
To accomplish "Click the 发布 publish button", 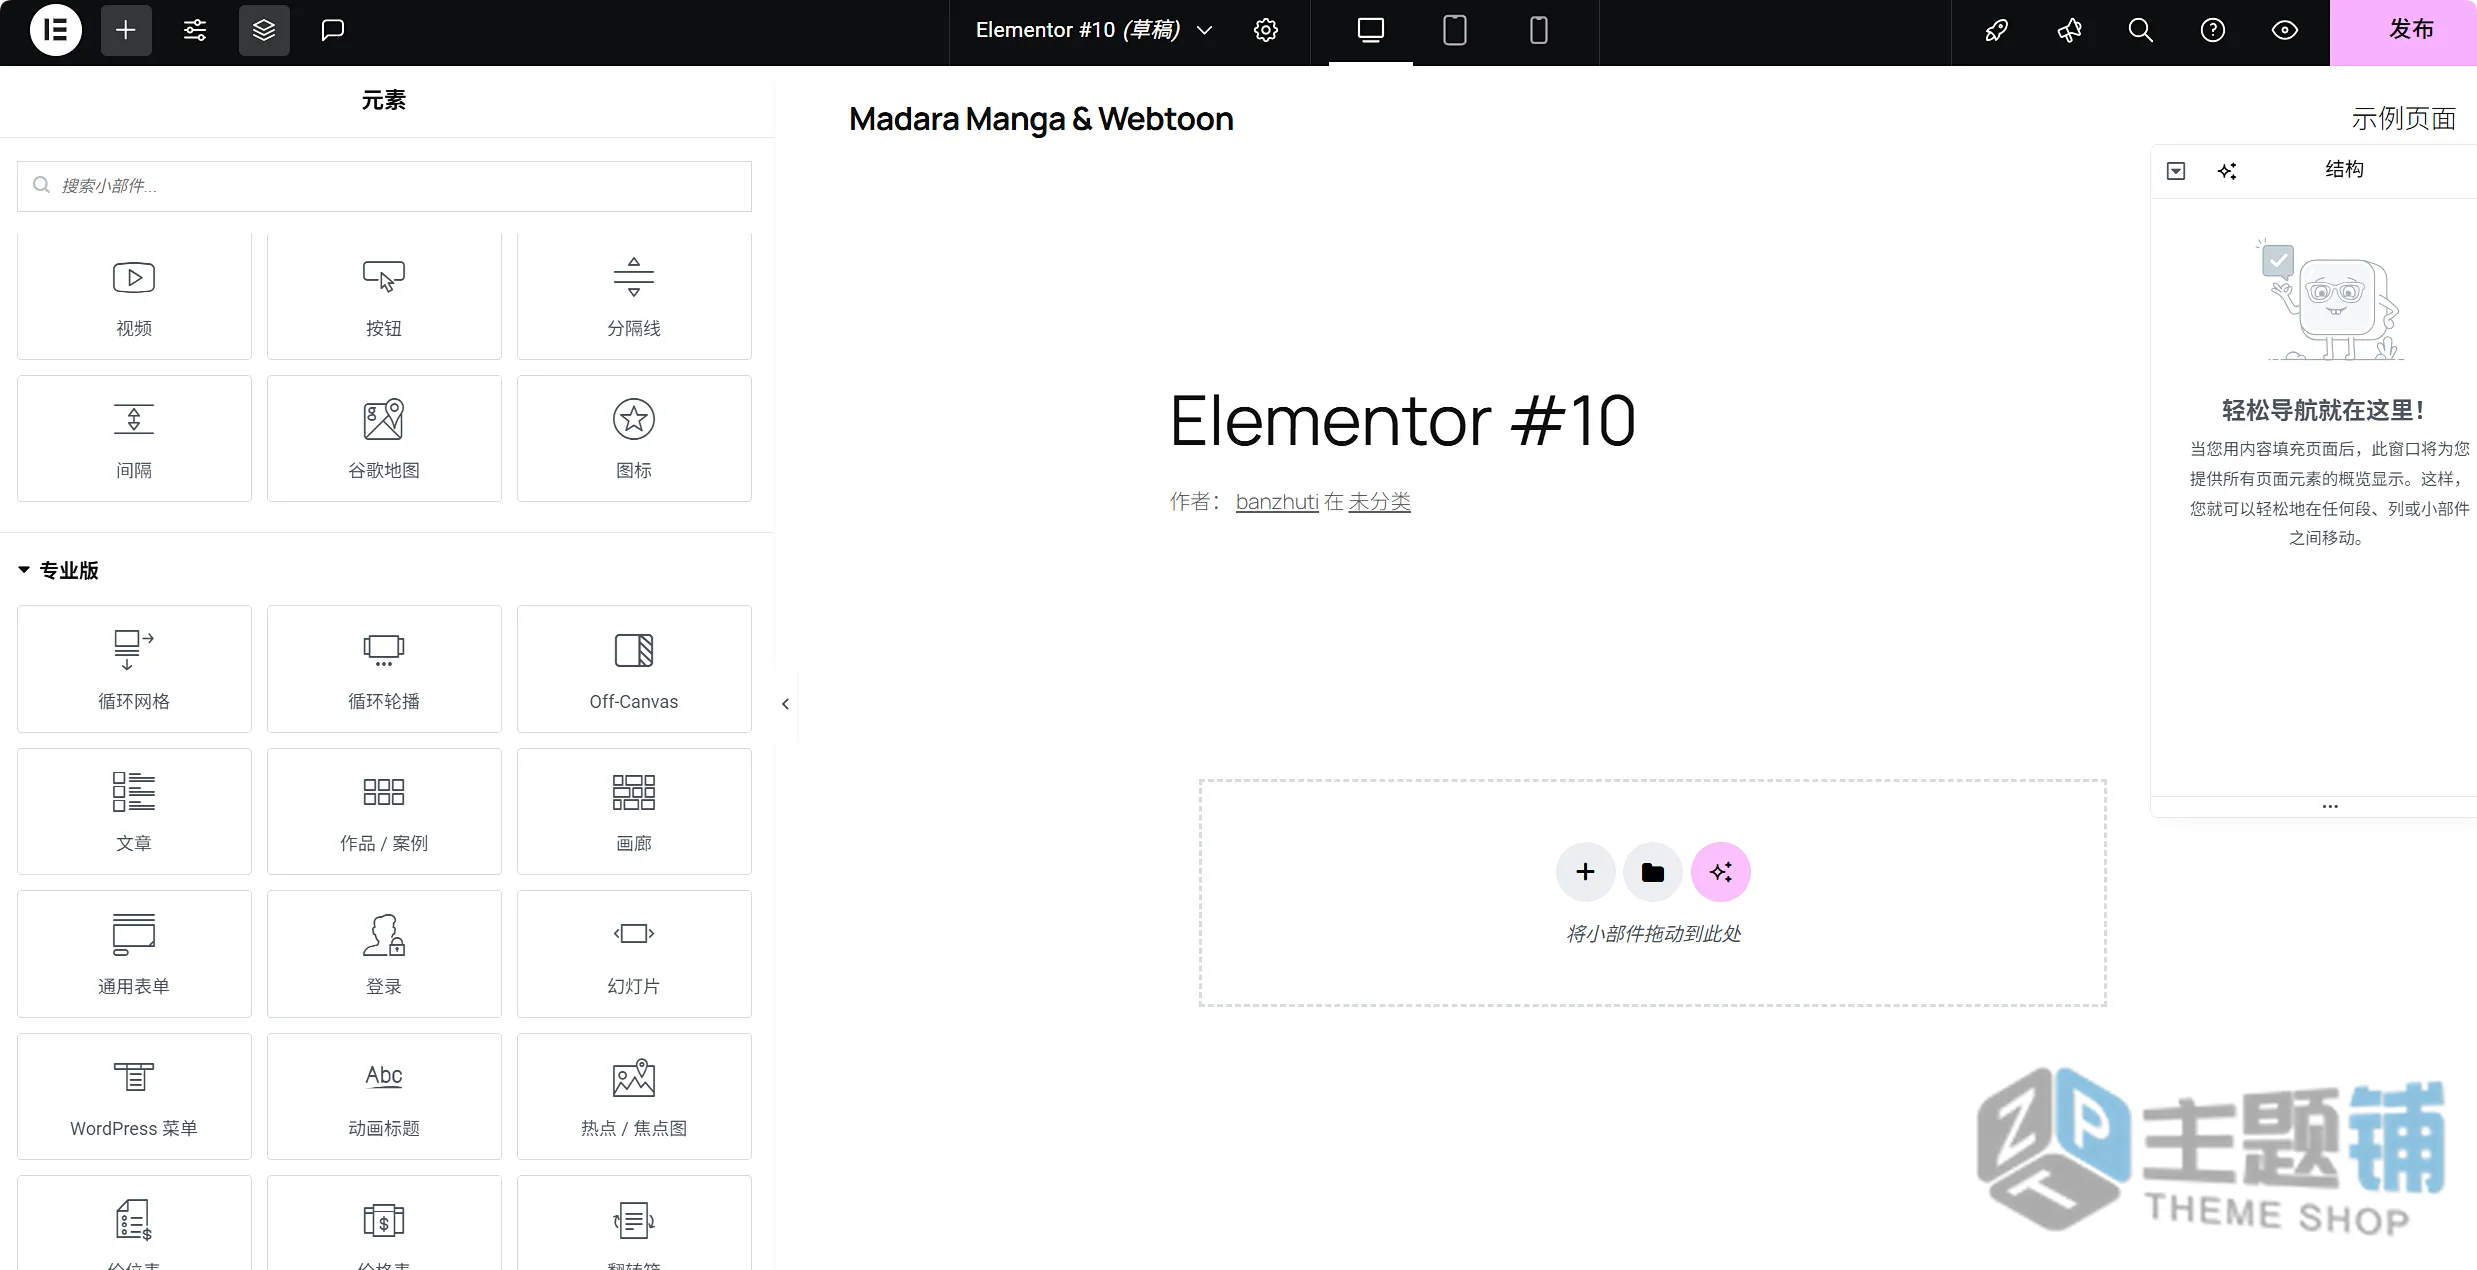I will pos(2403,32).
